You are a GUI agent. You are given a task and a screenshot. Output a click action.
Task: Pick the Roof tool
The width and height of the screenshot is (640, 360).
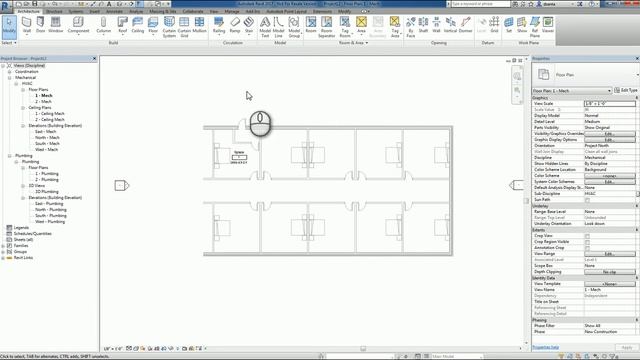point(122,25)
